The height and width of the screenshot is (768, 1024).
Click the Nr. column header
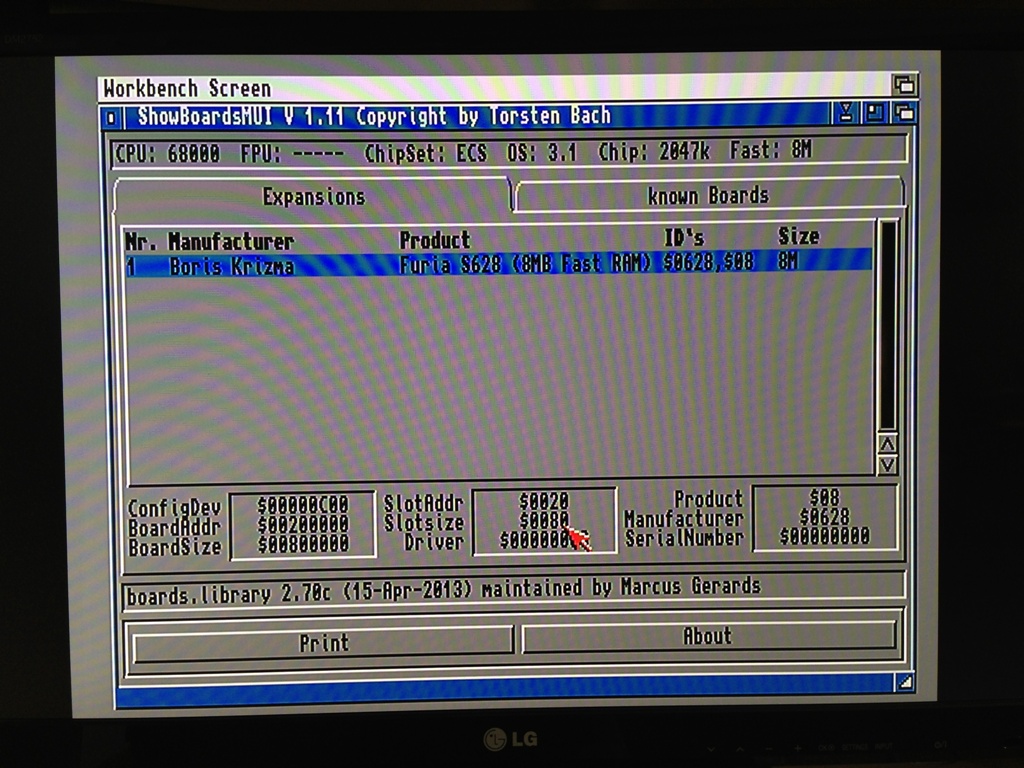[x=141, y=242]
